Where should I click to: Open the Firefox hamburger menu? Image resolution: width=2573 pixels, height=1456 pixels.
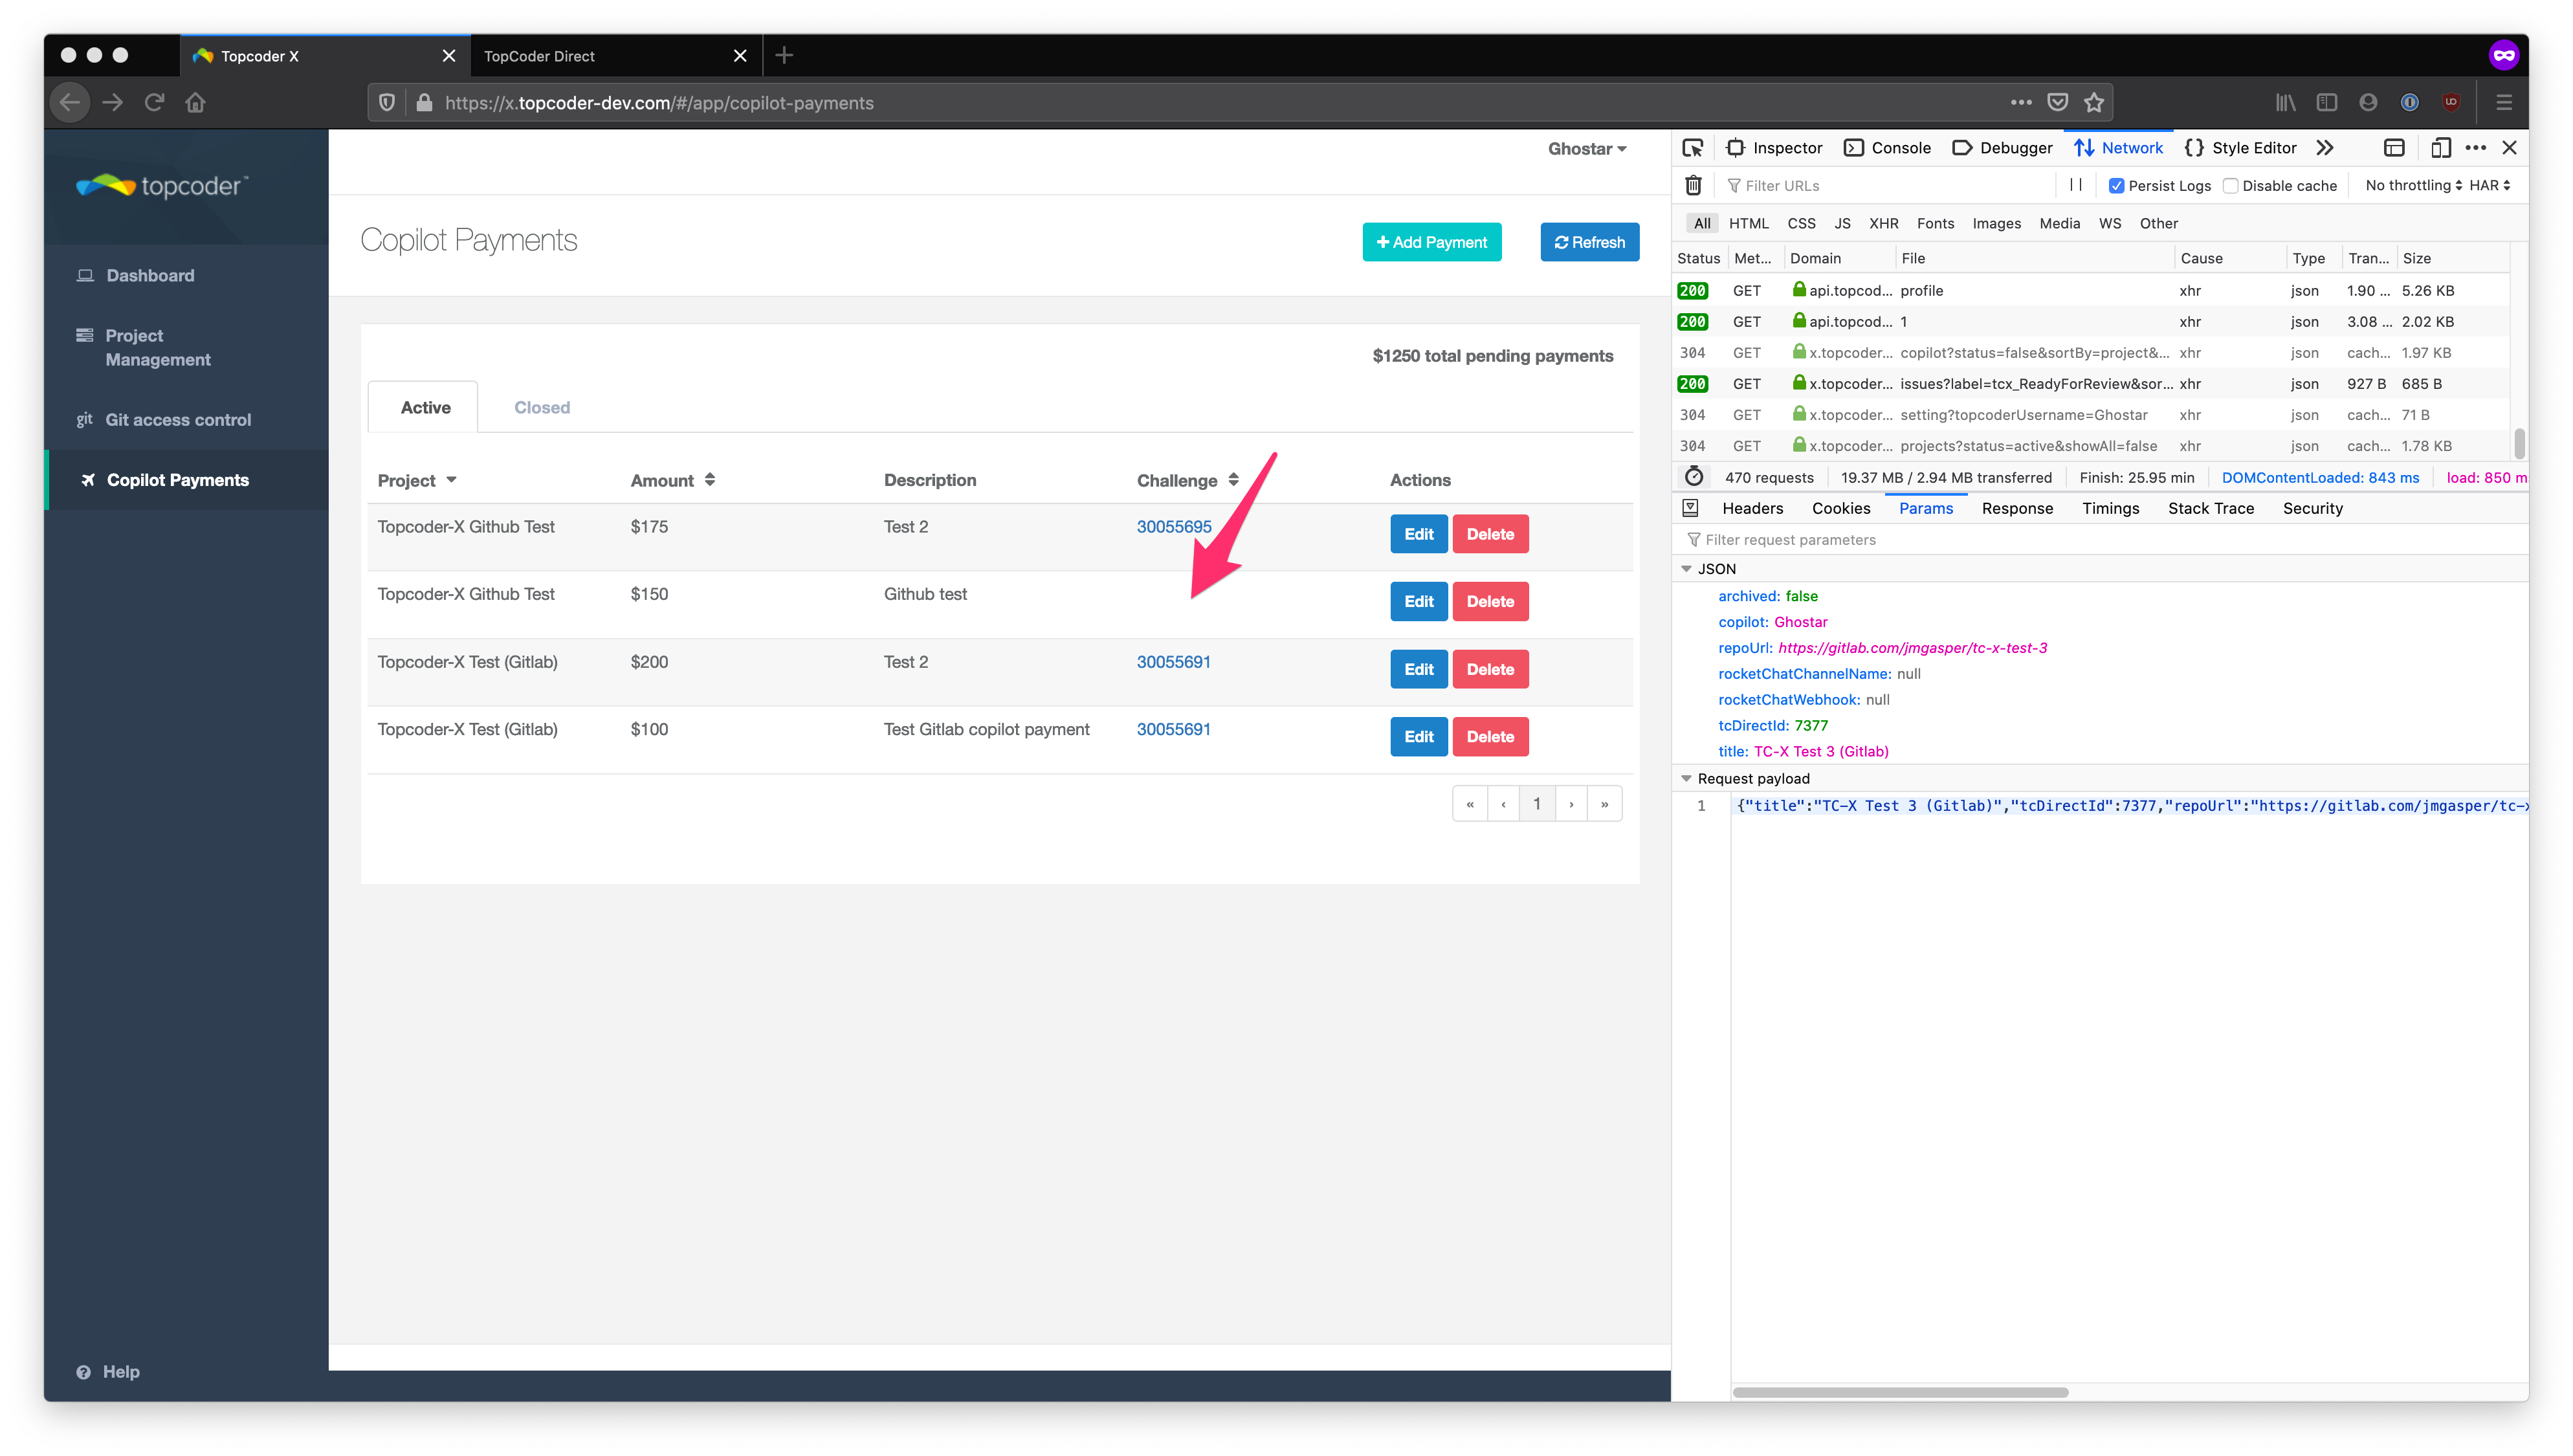[x=2504, y=102]
